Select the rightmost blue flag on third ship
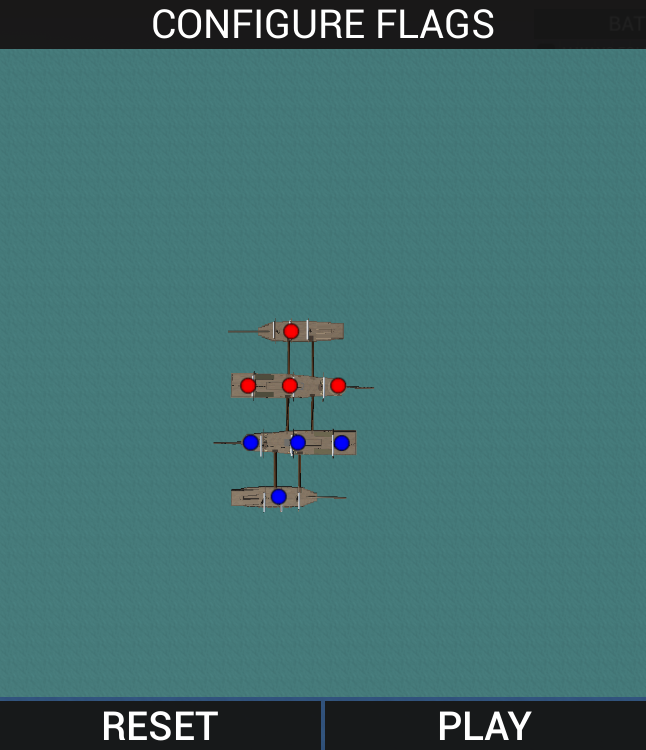 (342, 442)
